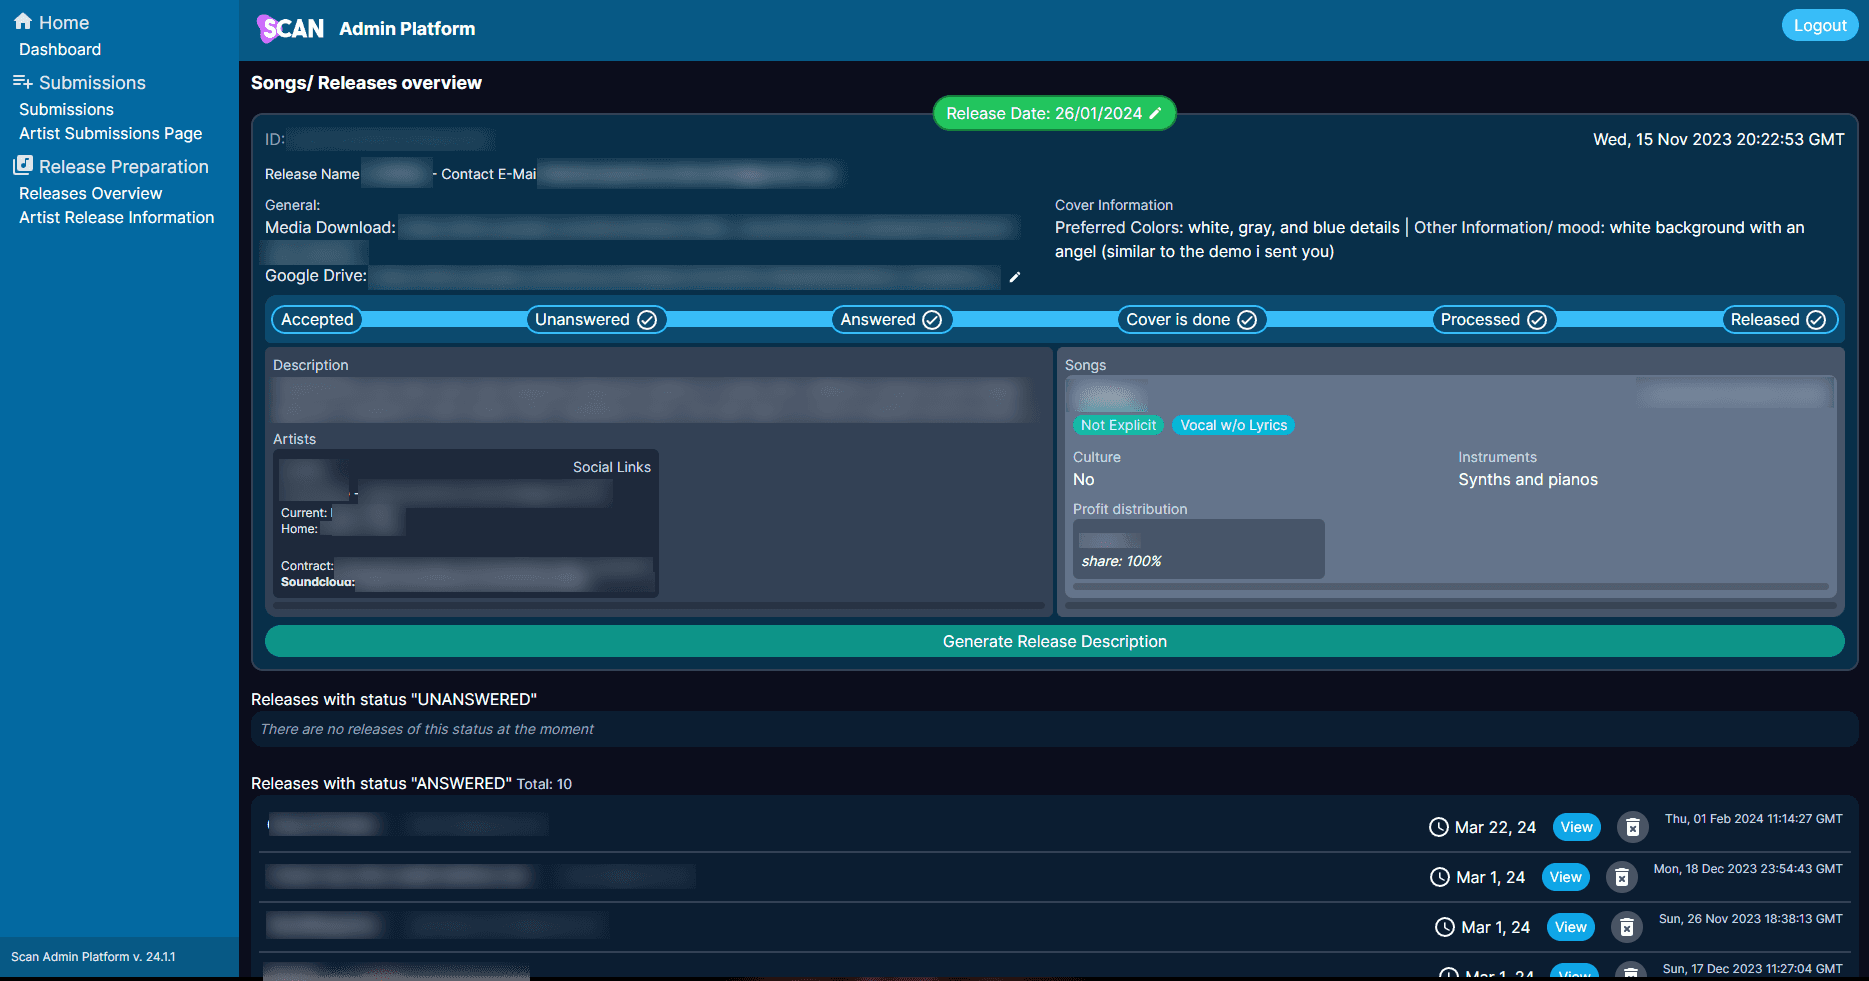Screen dimensions: 1869x981
Task: Click checkmark icon on Answered status
Action: 932,320
